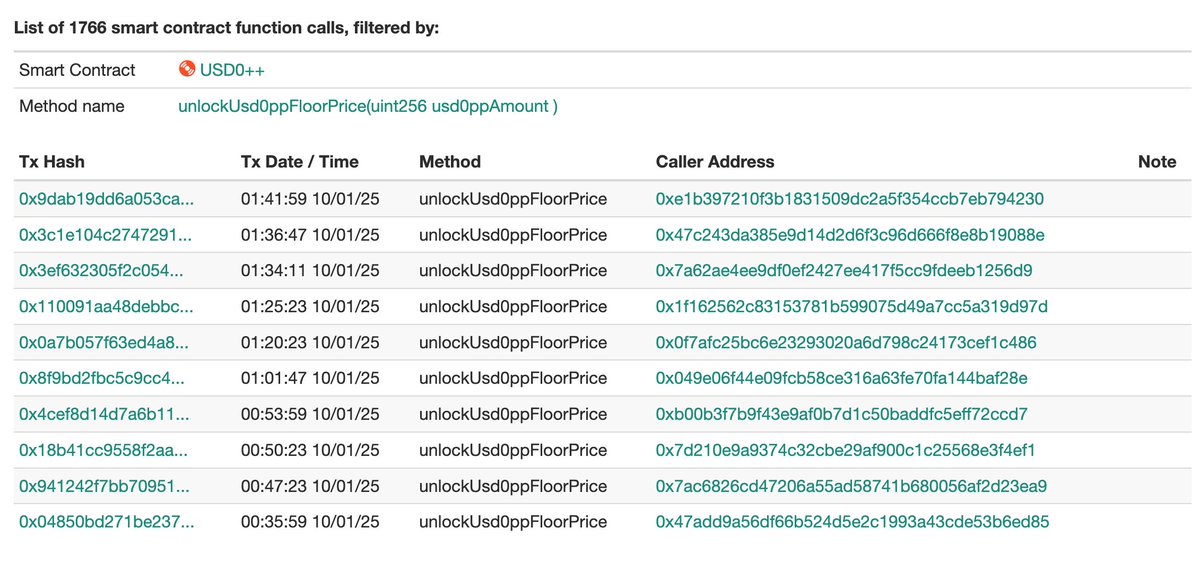The width and height of the screenshot is (1200, 563).
Task: Open caller address 0x049e06f44e09fcb58ce316a63fe70fa144baf28e
Action: [x=842, y=378]
